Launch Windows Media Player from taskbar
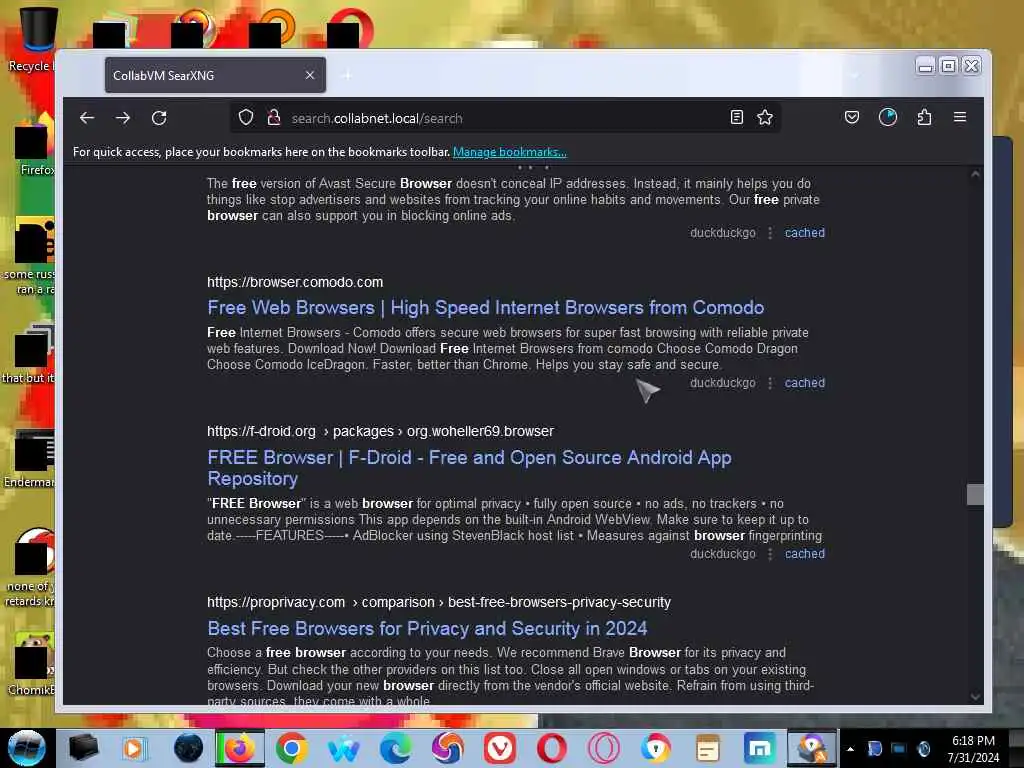The height and width of the screenshot is (768, 1024). coord(135,748)
